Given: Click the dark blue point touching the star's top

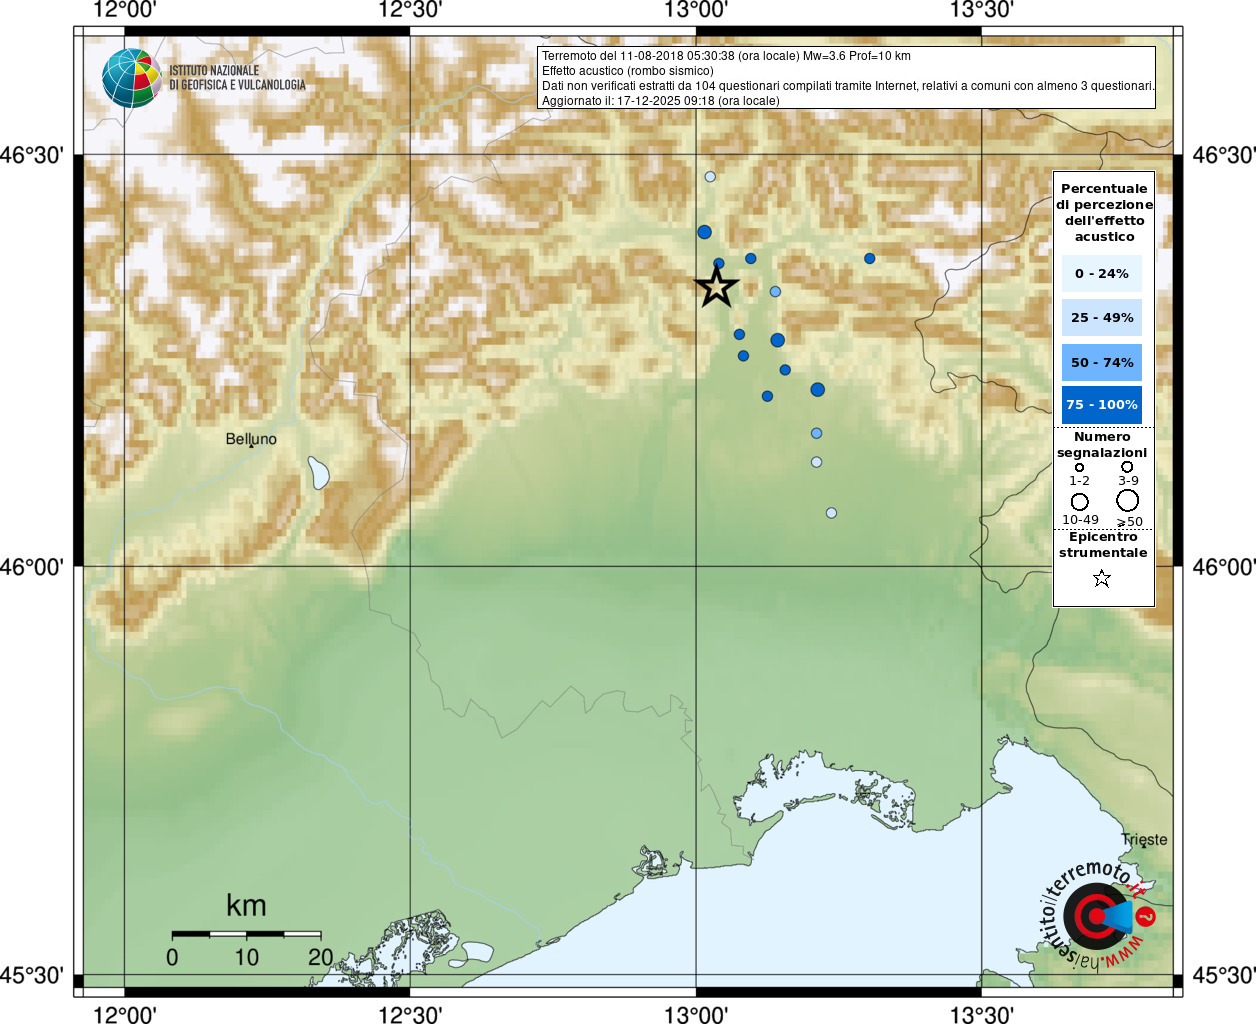Looking at the screenshot, I should tap(719, 264).
